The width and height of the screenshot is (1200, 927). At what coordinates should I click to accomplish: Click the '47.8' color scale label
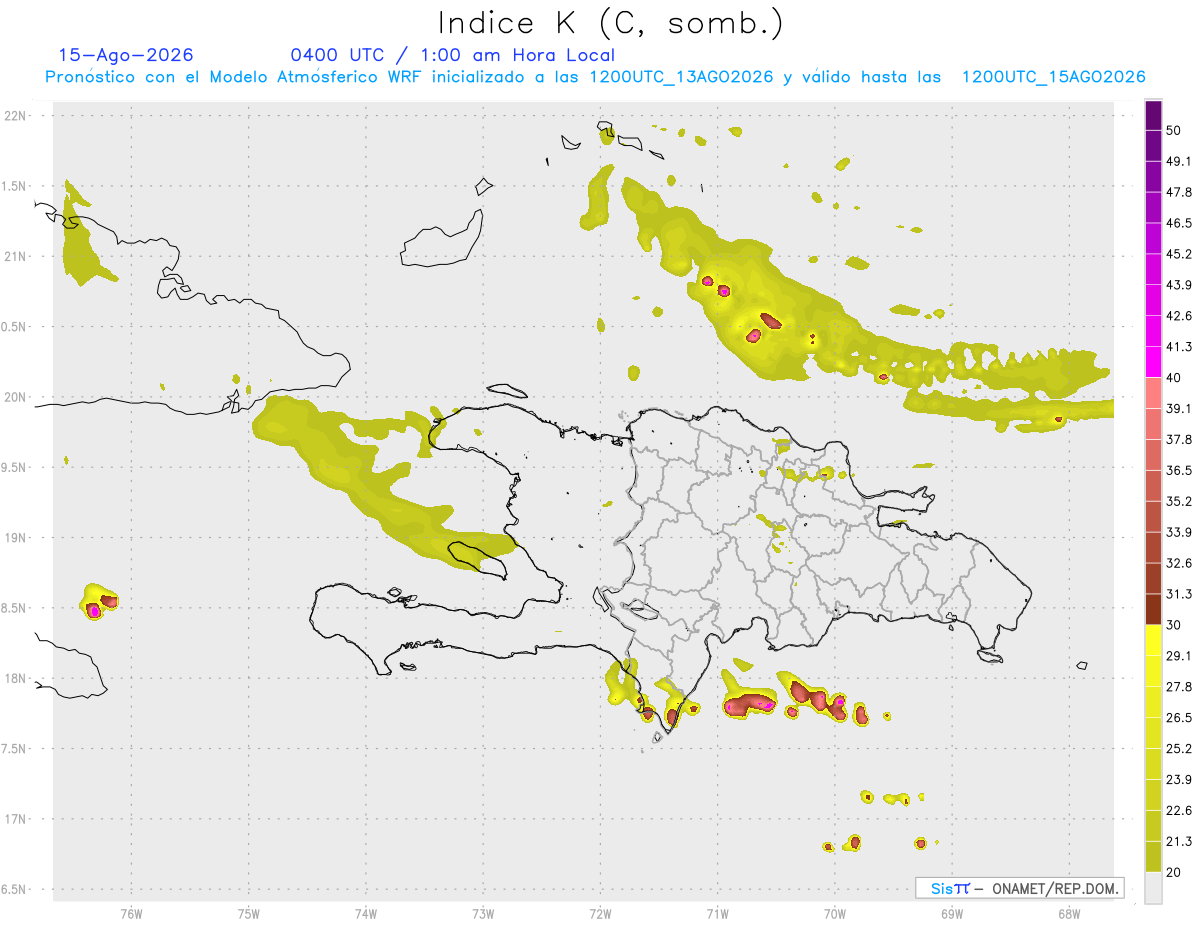tap(1179, 192)
